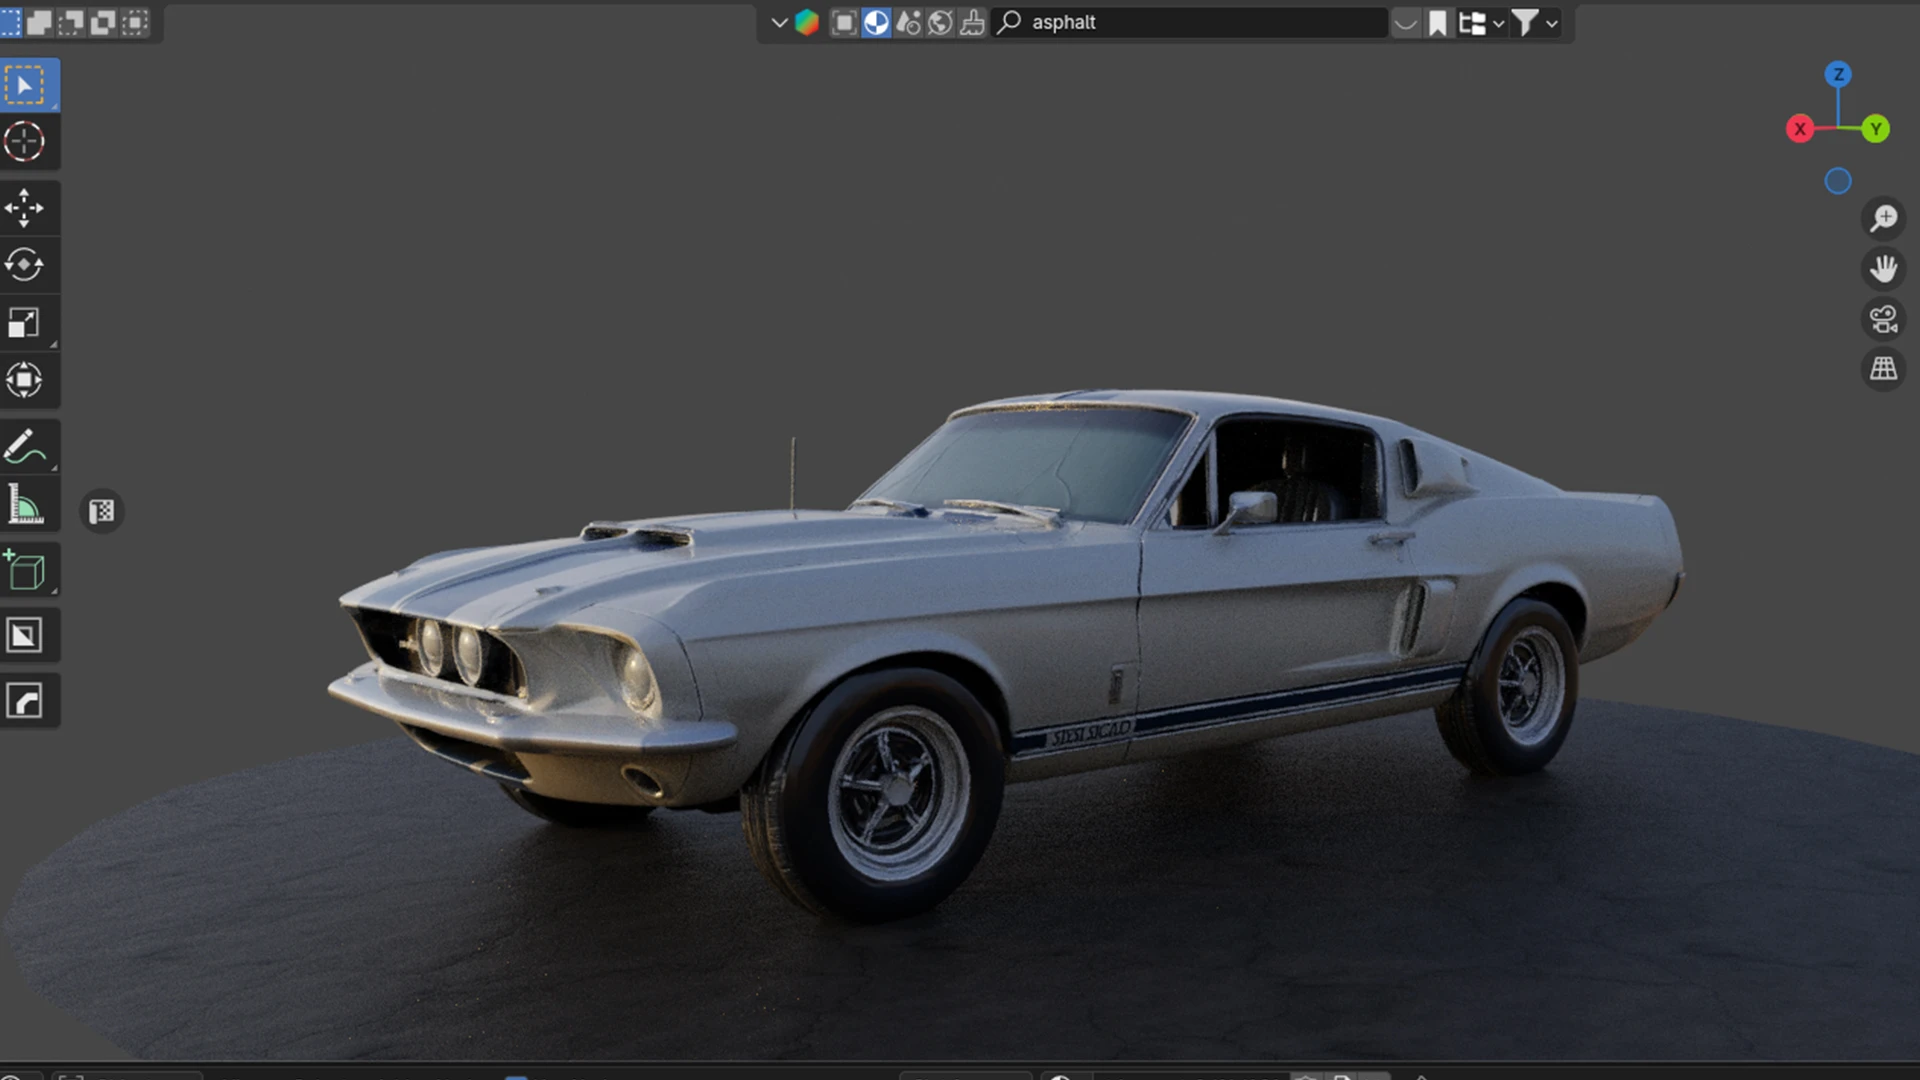Toggle the camera view button
This screenshot has width=1920, height=1080.
click(x=1884, y=319)
